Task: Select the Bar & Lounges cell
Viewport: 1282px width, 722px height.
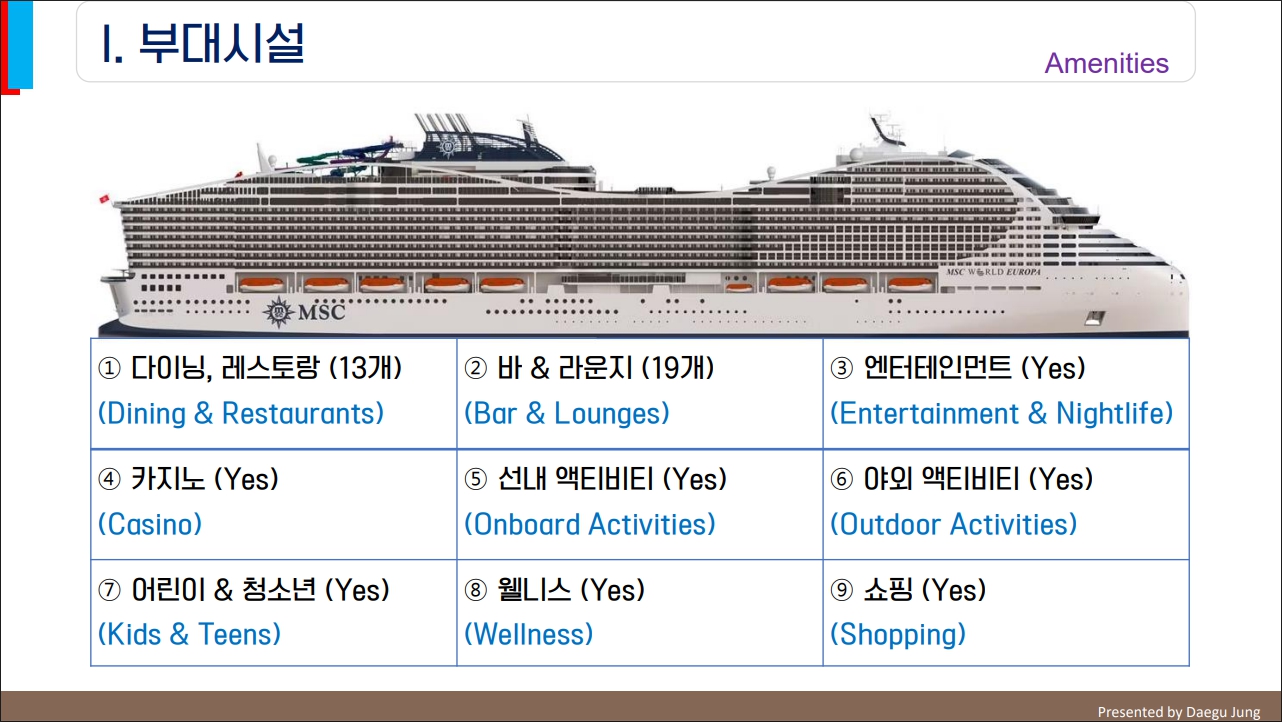Action: (x=639, y=393)
